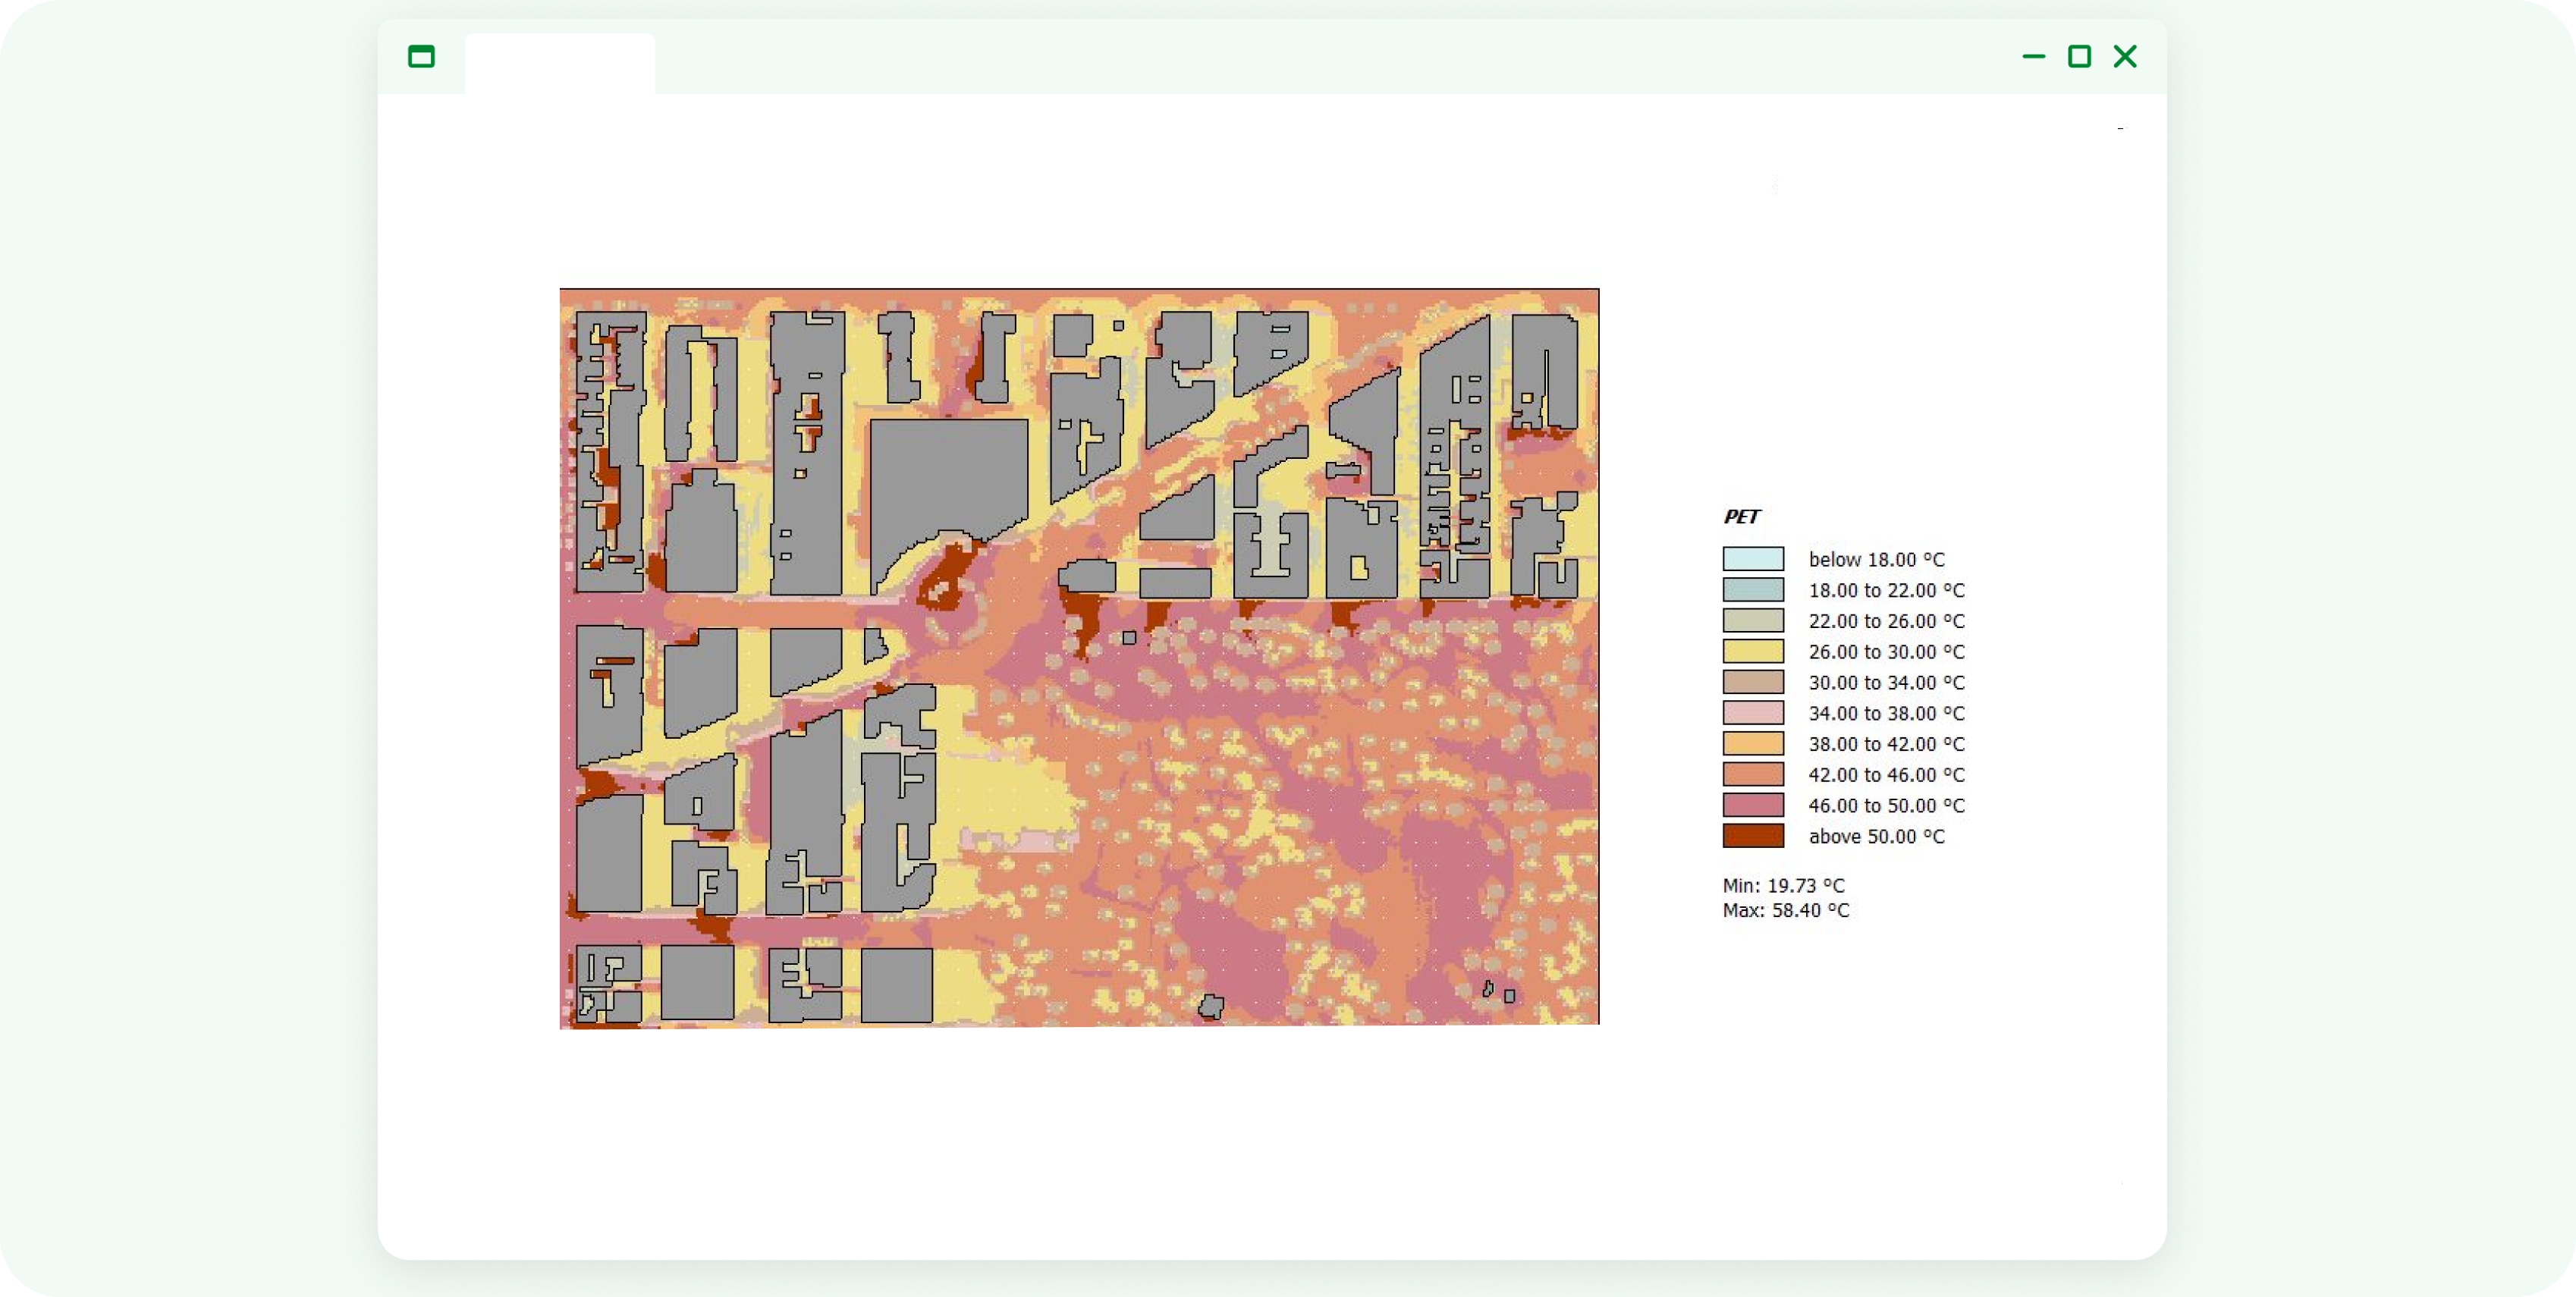The height and width of the screenshot is (1297, 2576).
Task: Click the 'Min: 19.73 °C' text
Action: (1783, 886)
